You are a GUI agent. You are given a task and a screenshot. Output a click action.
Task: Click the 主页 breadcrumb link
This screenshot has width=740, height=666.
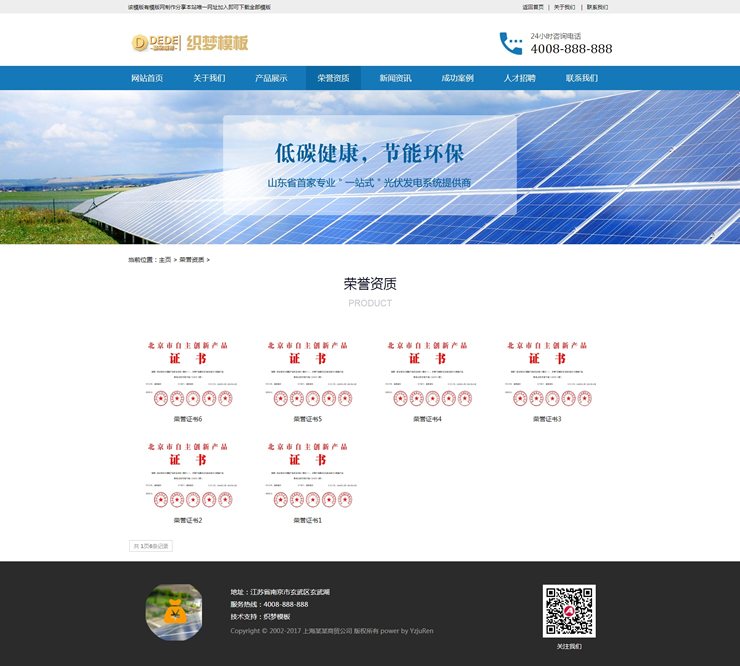[x=165, y=259]
